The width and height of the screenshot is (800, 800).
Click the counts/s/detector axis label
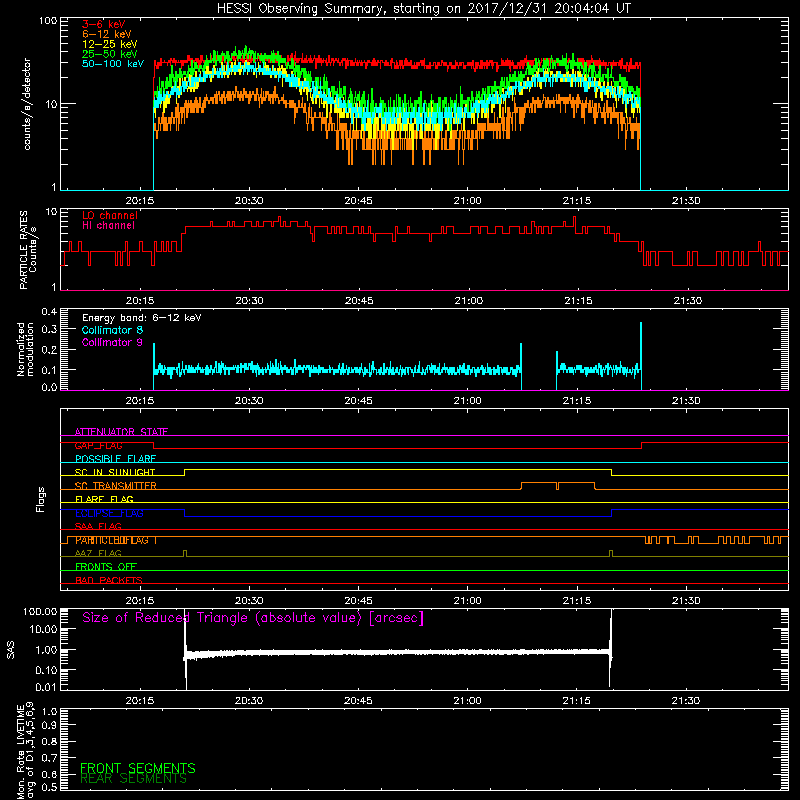27,104
